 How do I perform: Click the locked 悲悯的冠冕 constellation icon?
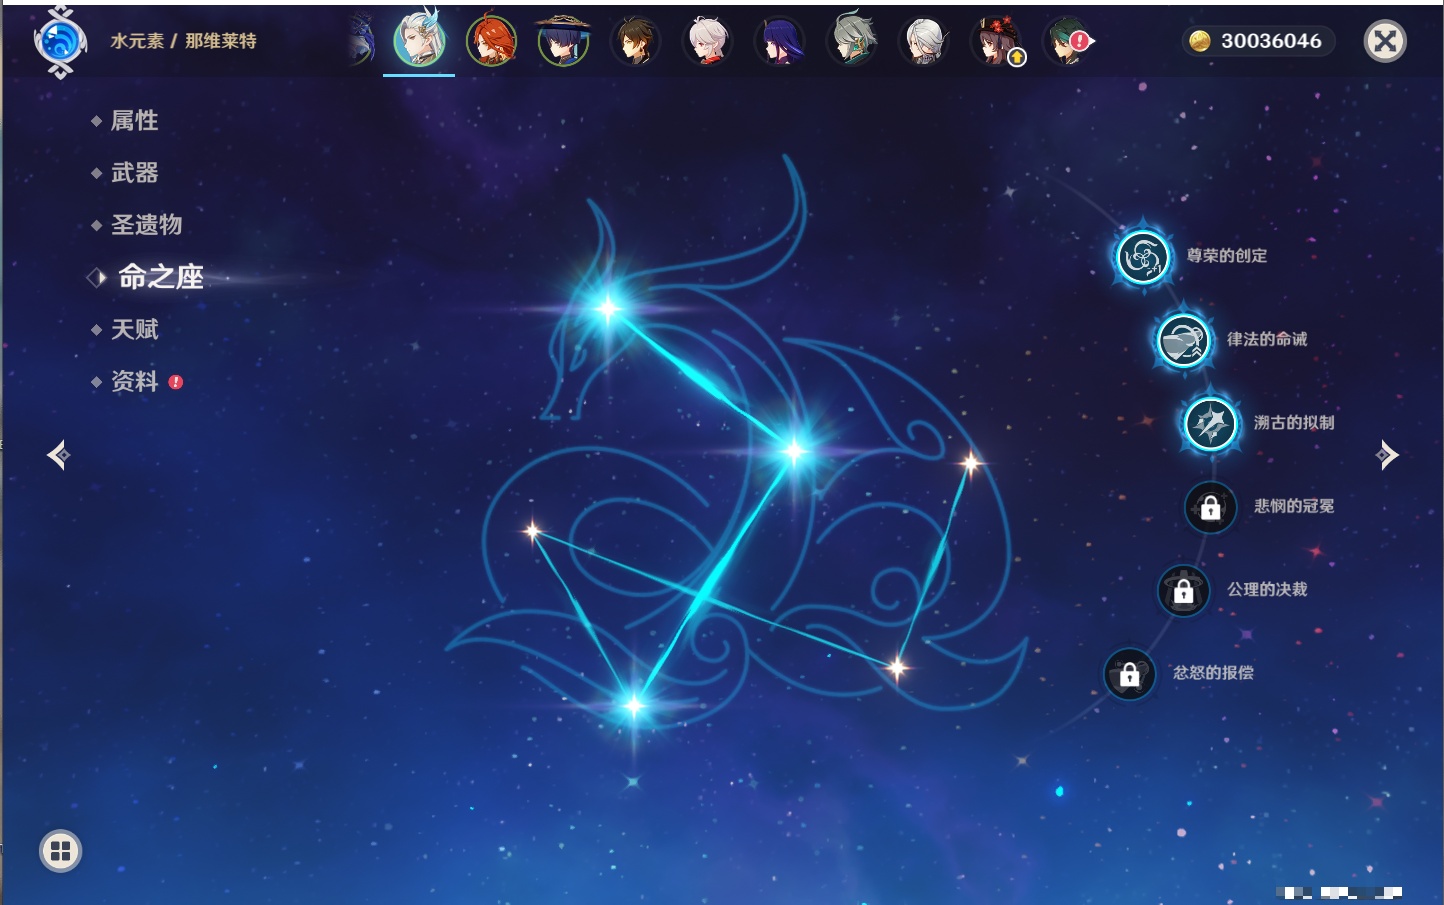pos(1210,507)
